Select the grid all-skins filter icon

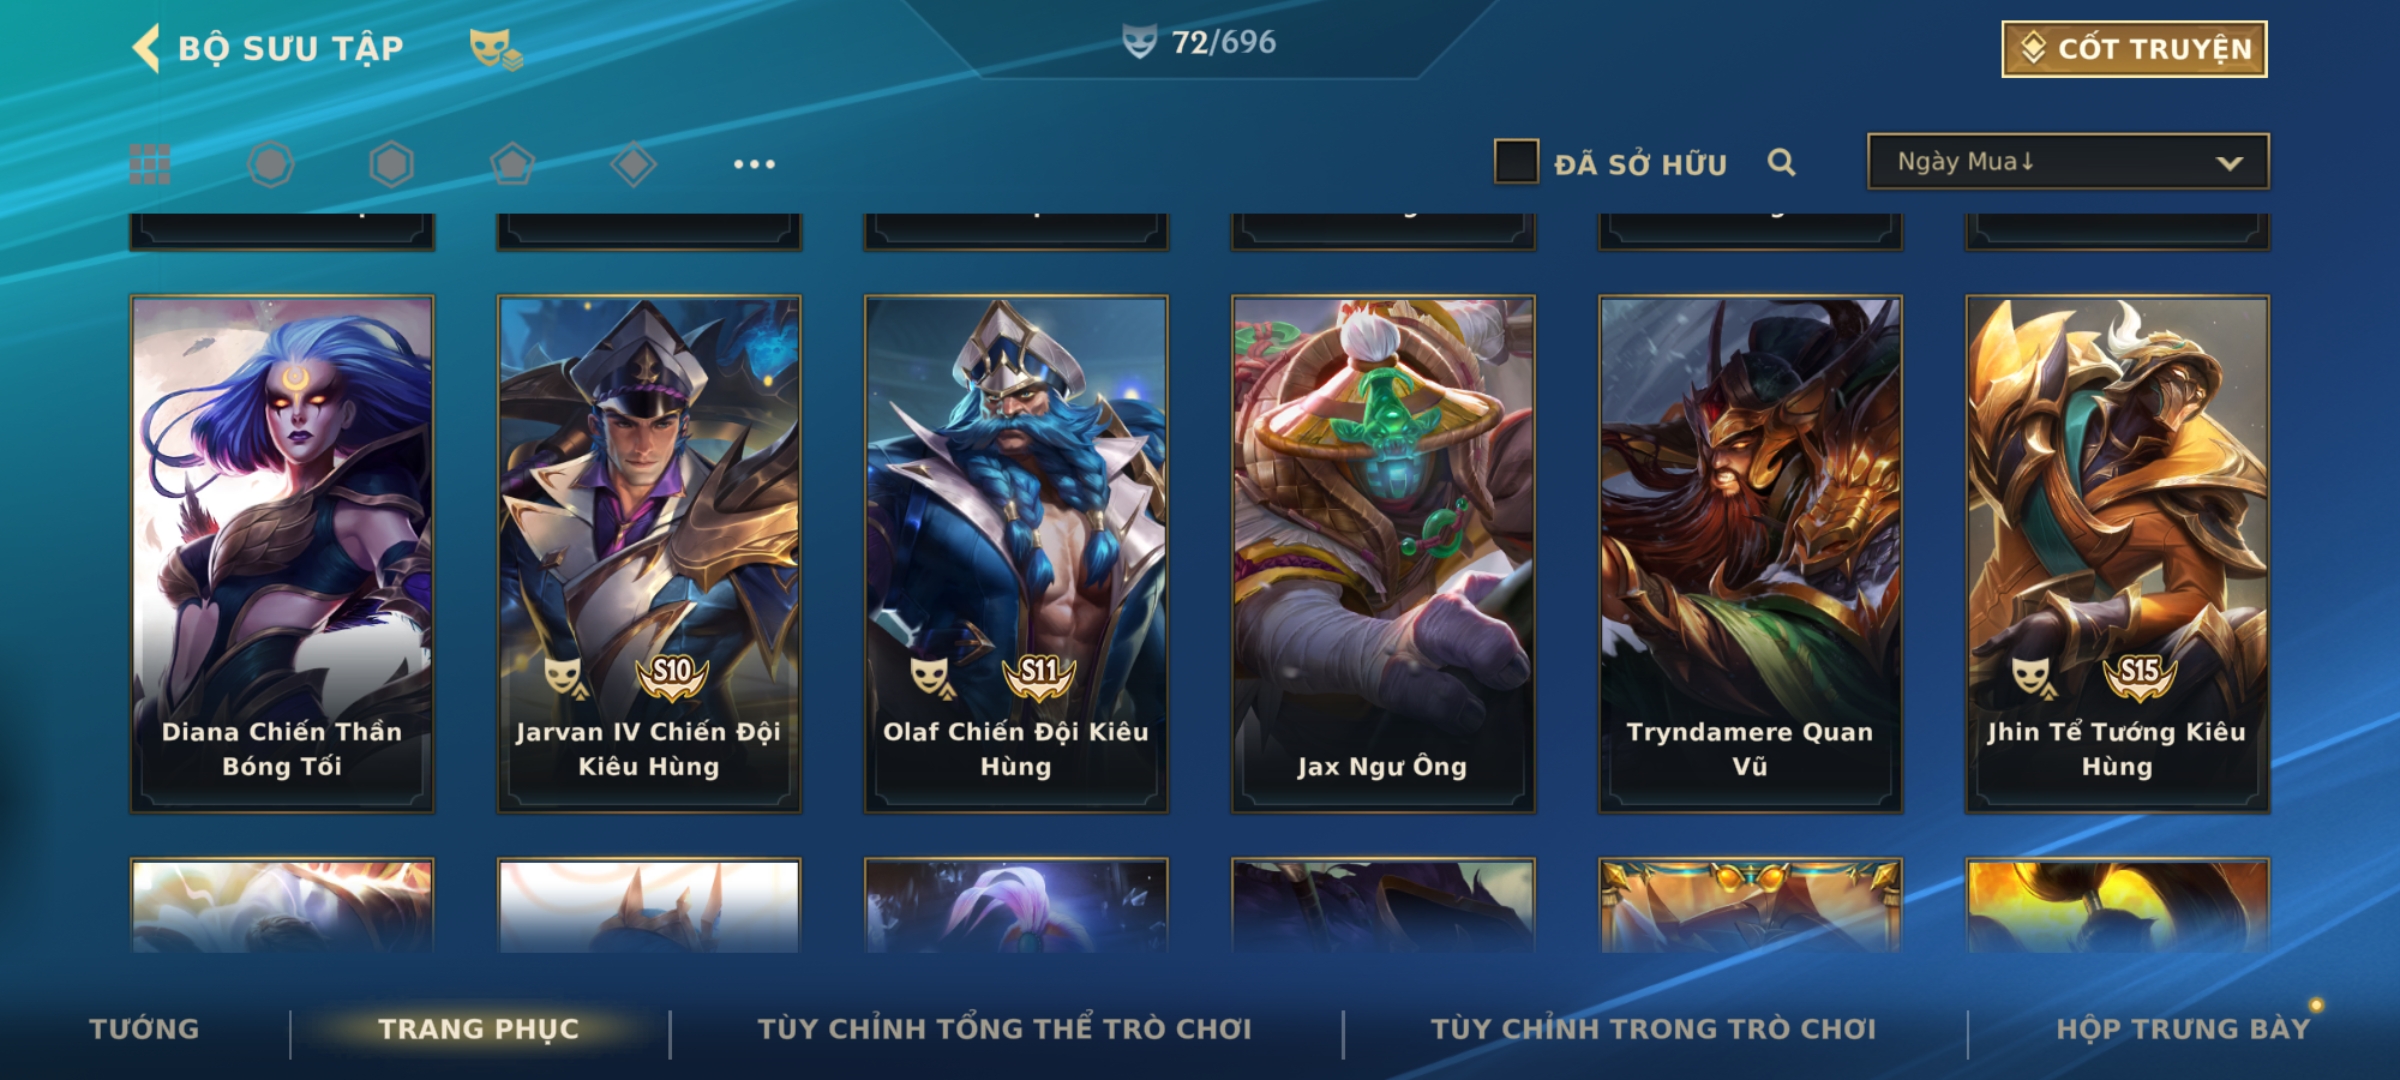pos(150,164)
